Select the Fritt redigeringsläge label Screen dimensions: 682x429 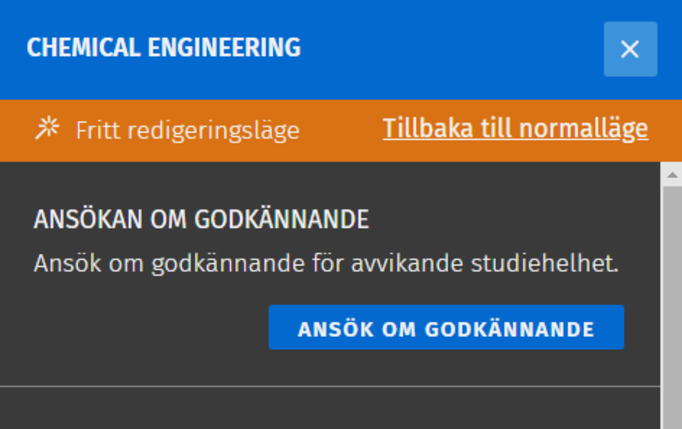click(187, 130)
